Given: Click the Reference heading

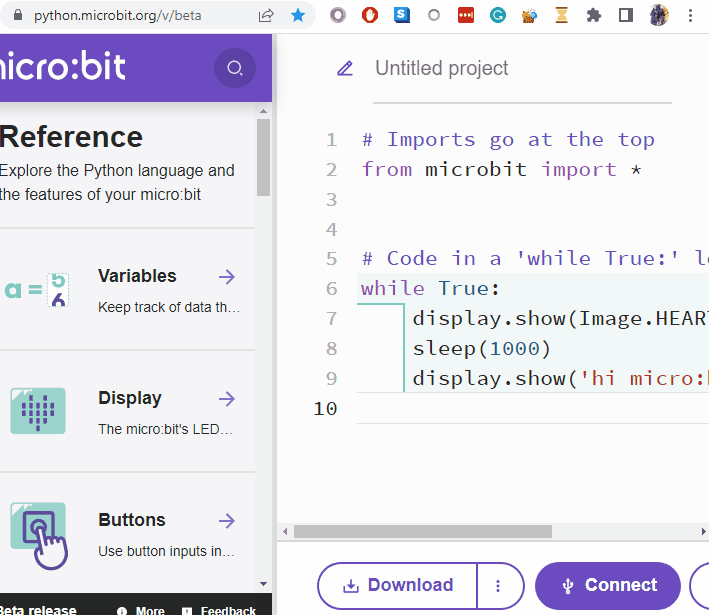Looking at the screenshot, I should 71,137.
